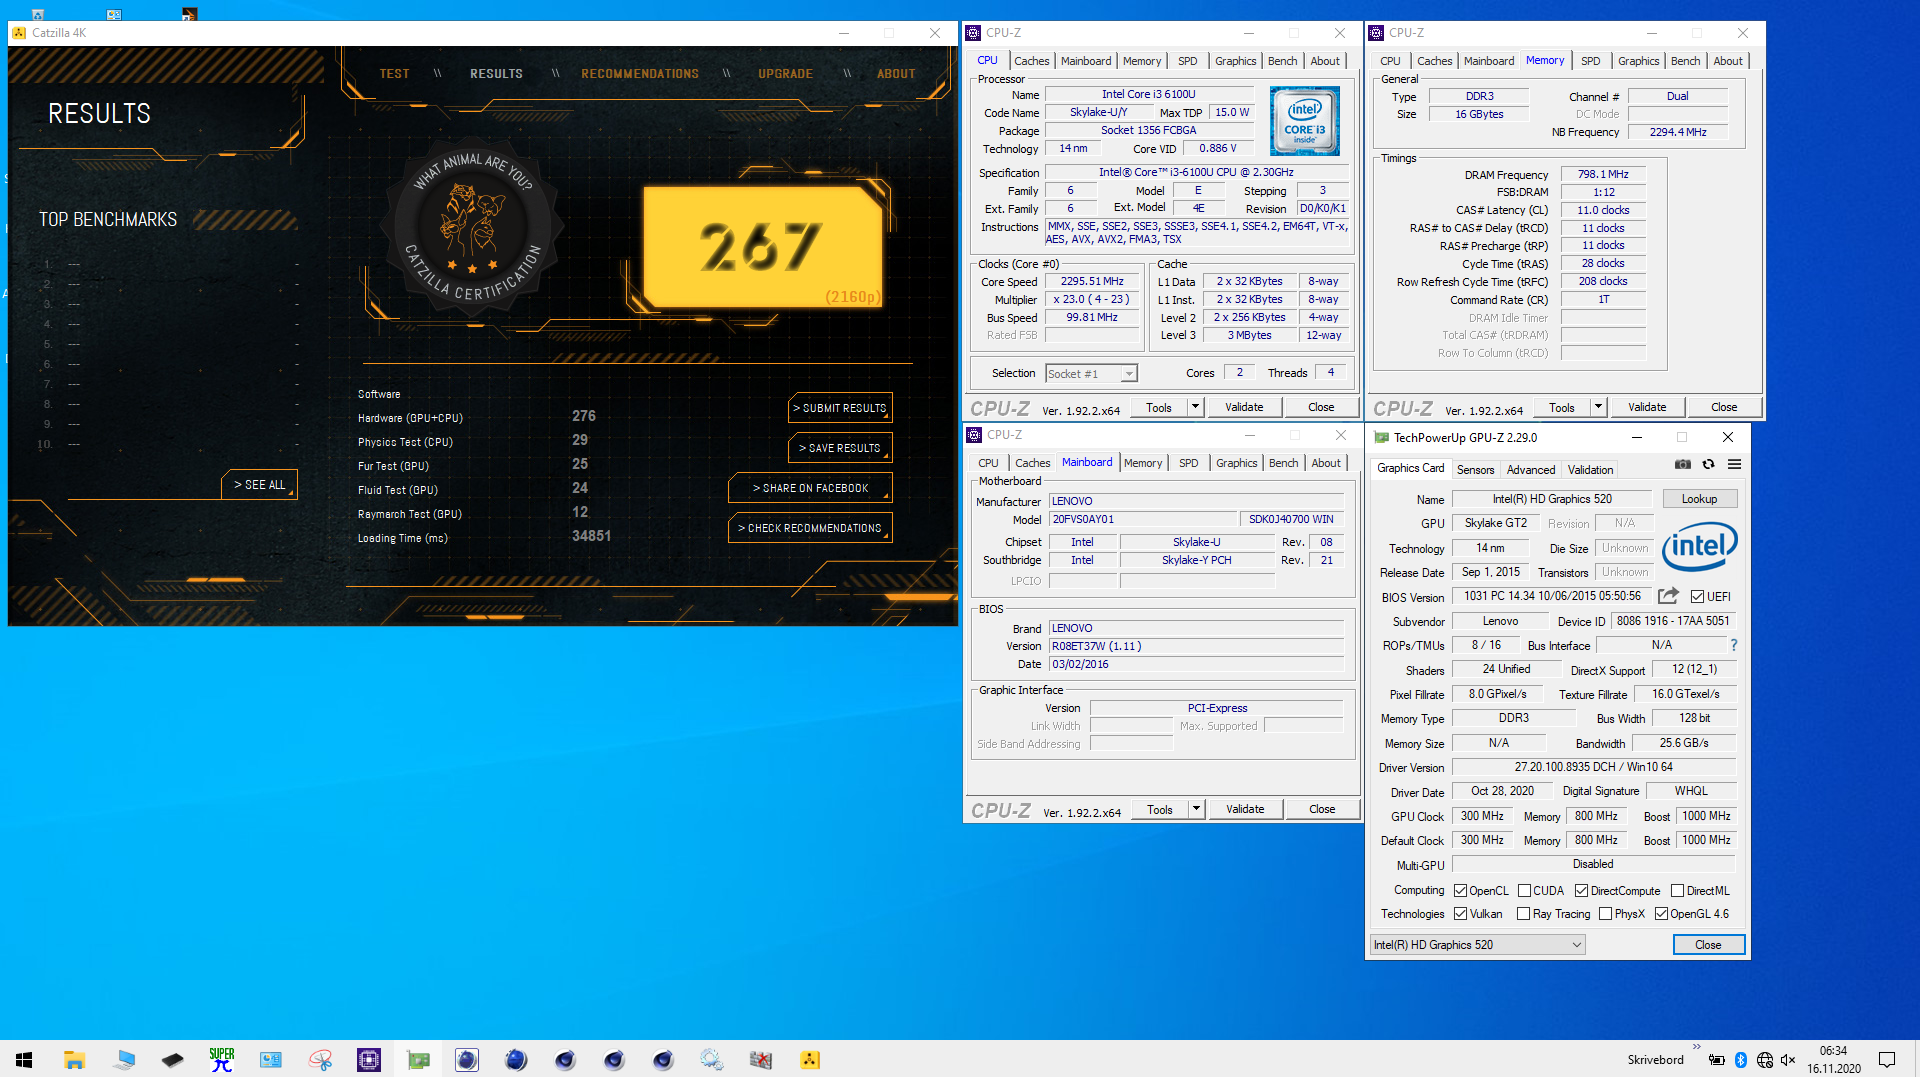Open the network globe tray icon
Image resolution: width=1920 pixels, height=1077 pixels.
click(x=1765, y=1060)
